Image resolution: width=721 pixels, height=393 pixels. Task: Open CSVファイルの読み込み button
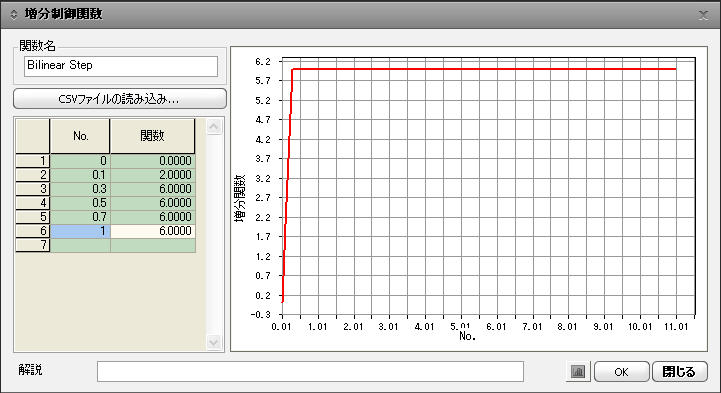[x=120, y=99]
